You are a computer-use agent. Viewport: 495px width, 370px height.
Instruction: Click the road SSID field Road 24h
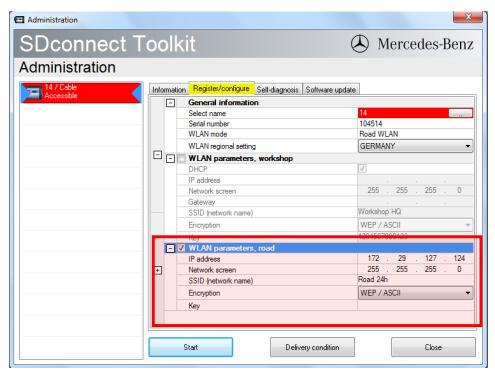tap(415, 280)
